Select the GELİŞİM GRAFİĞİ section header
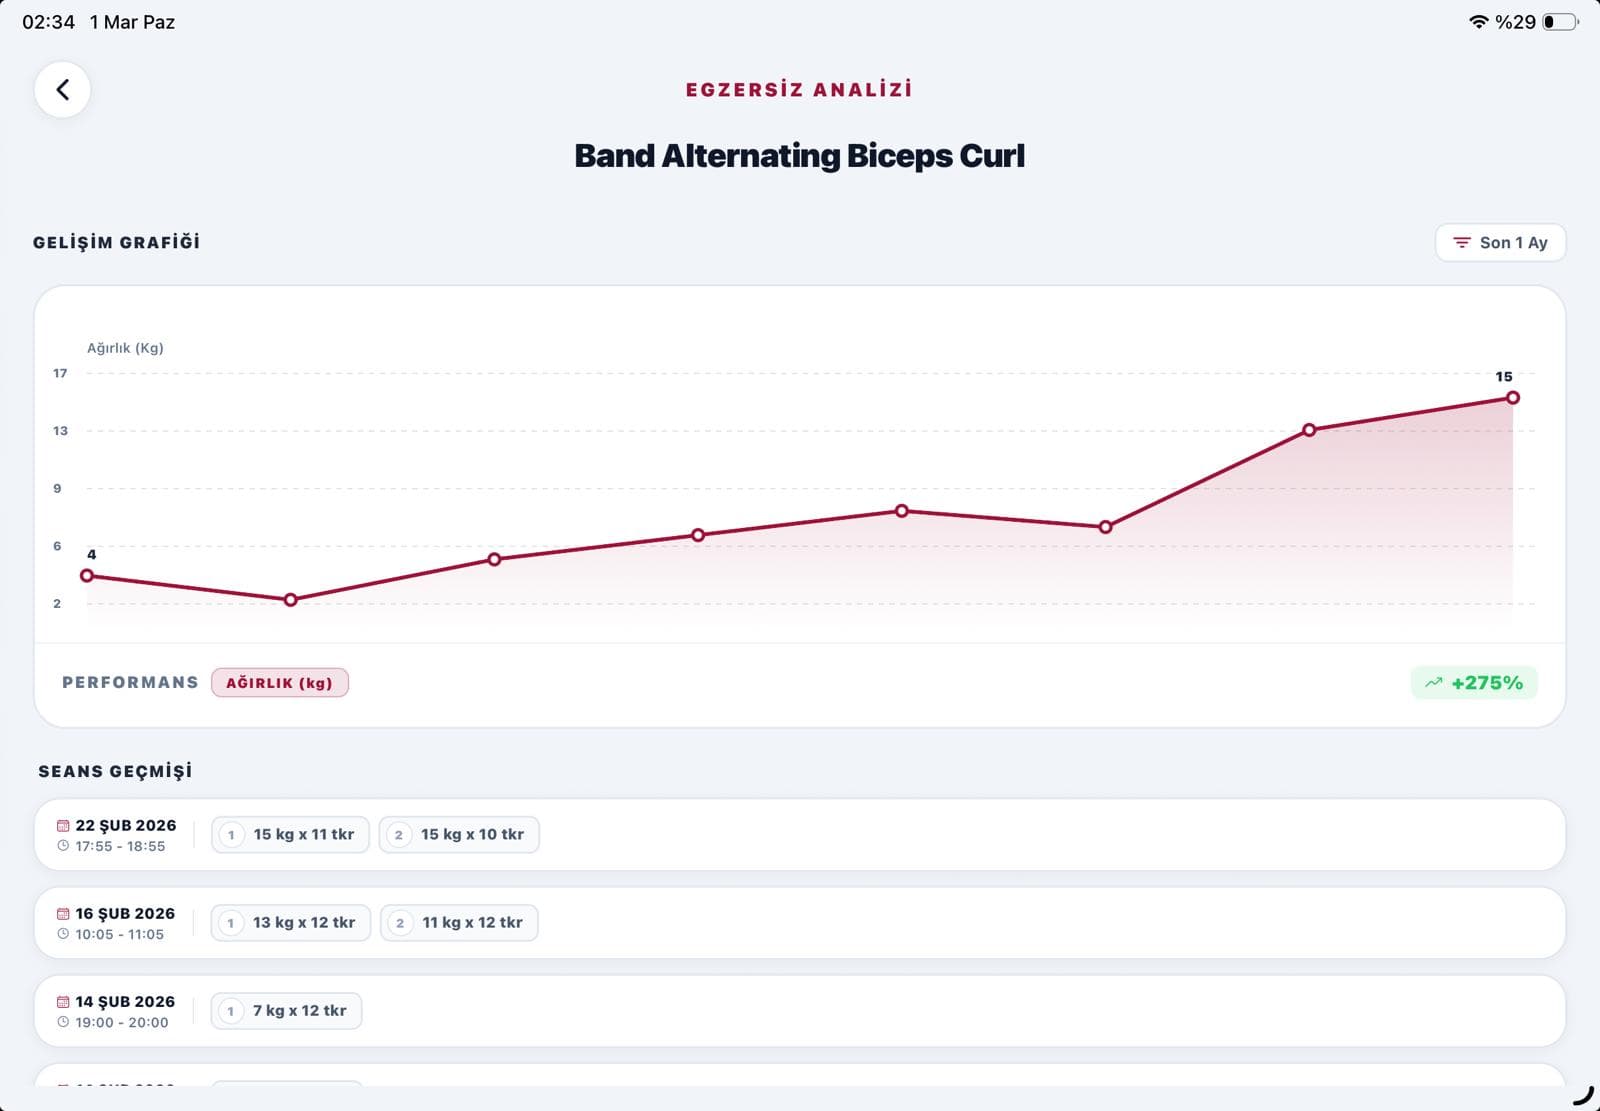The image size is (1600, 1111). [116, 241]
